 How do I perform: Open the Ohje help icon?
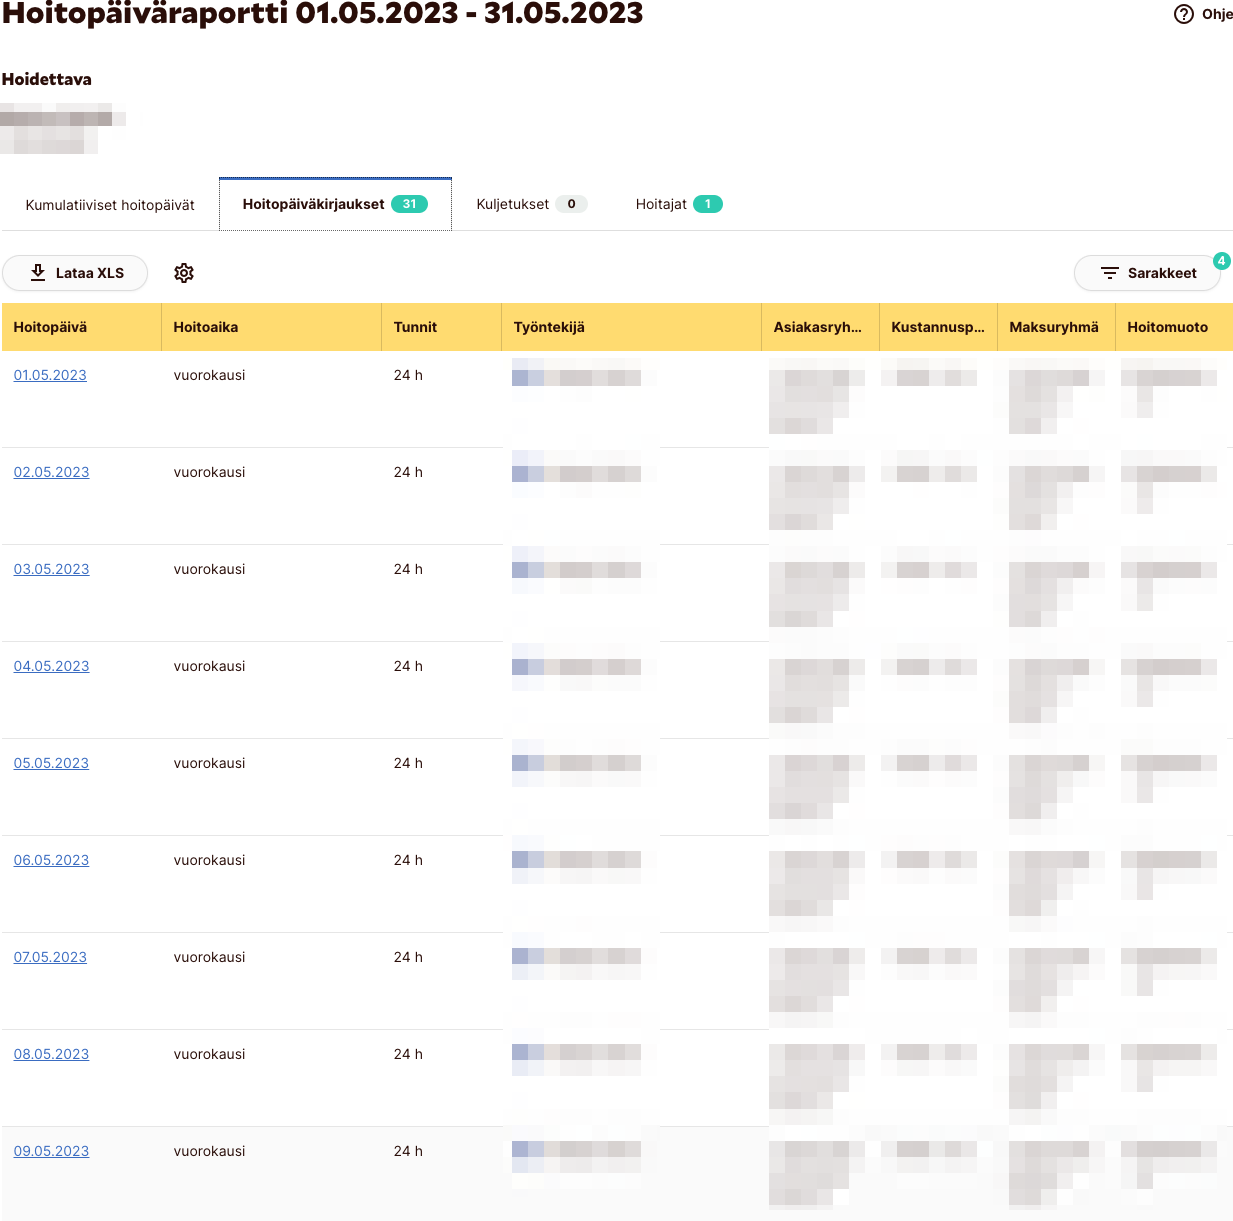pyautogui.click(x=1184, y=14)
